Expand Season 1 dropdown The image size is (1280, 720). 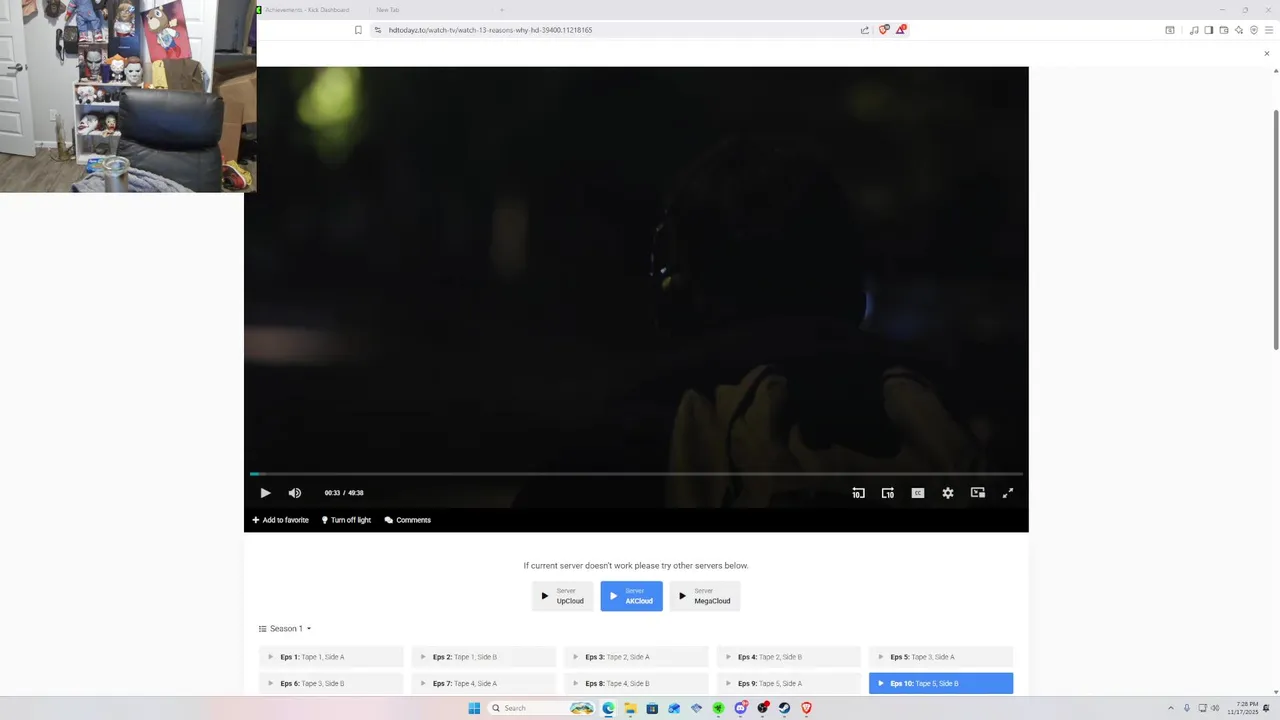click(285, 629)
